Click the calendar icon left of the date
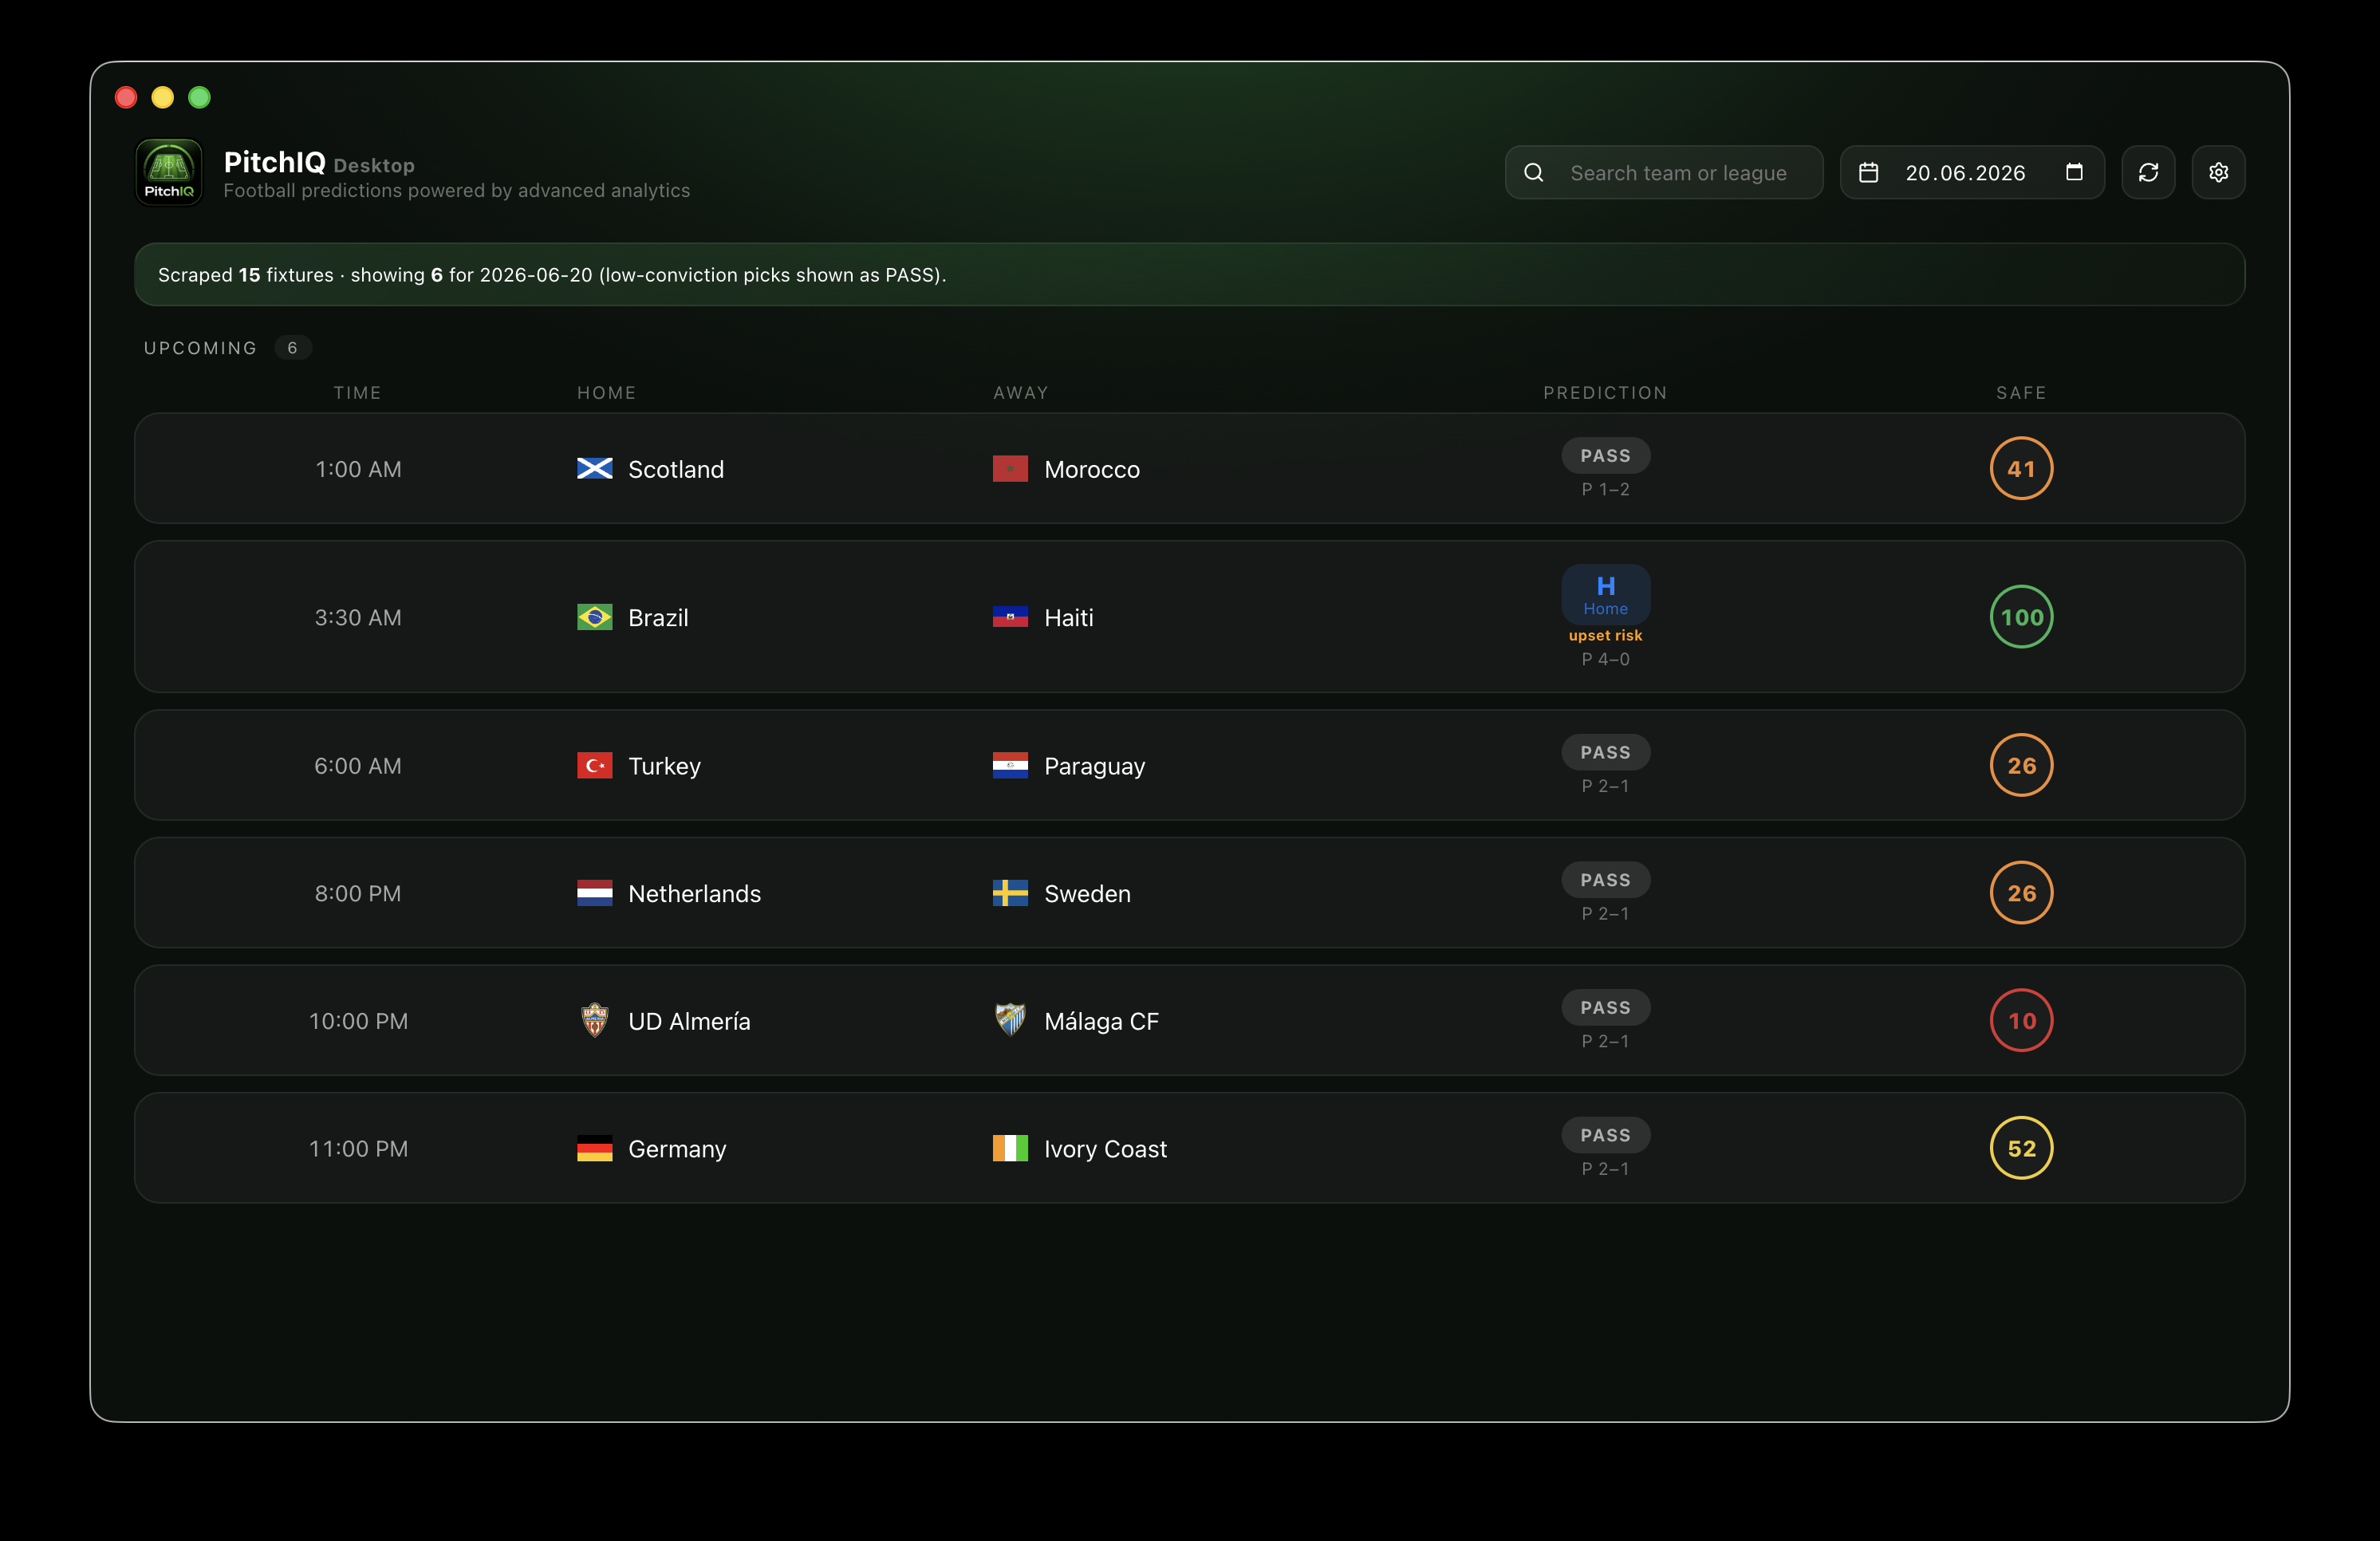 1868,173
